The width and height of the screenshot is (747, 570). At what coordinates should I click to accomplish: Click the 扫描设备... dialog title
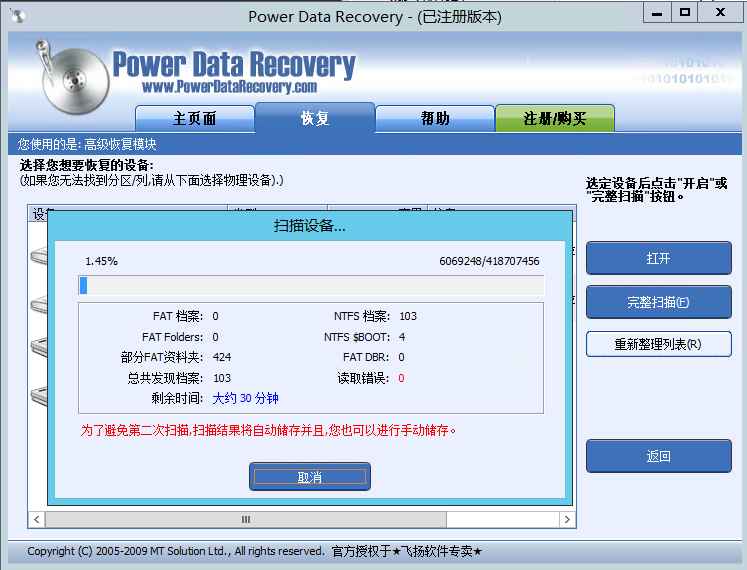310,226
